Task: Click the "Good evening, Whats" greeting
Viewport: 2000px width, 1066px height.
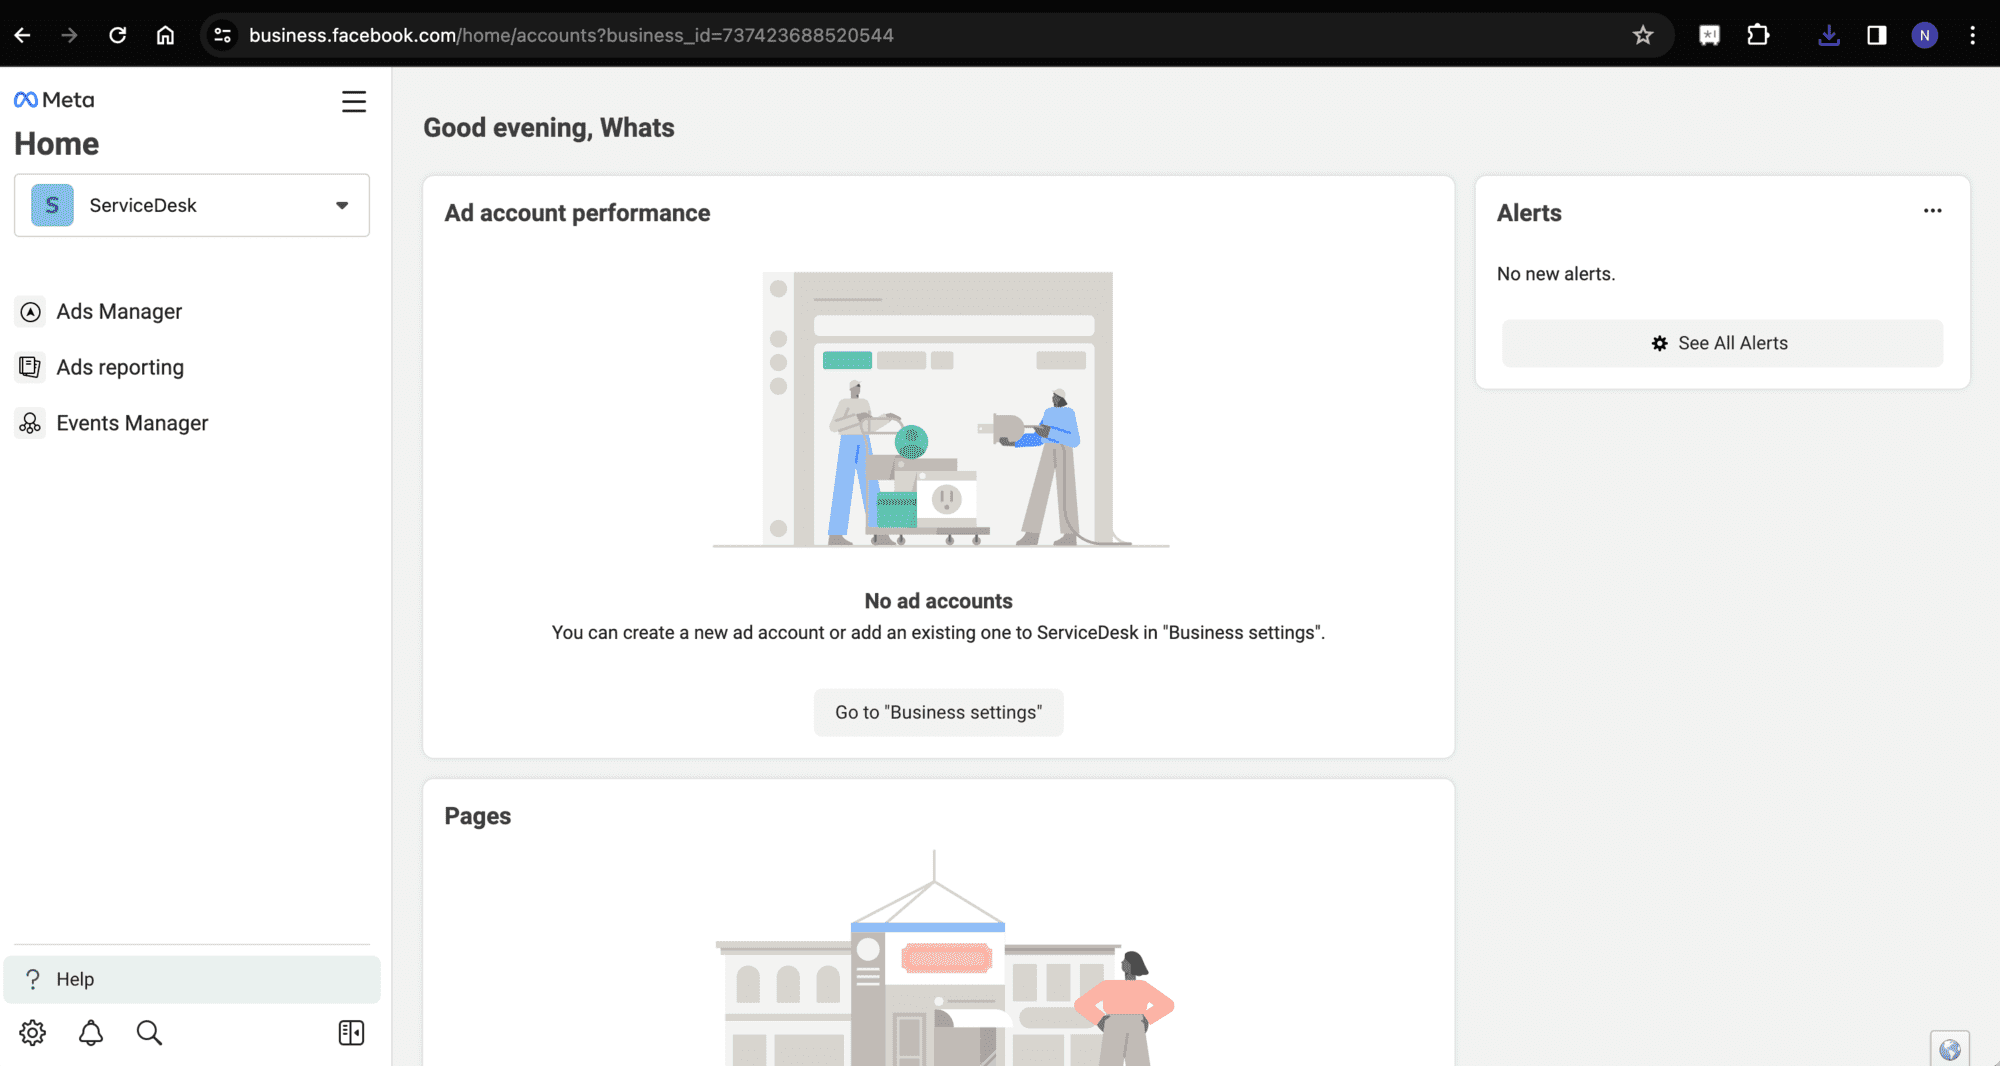Action: (549, 128)
